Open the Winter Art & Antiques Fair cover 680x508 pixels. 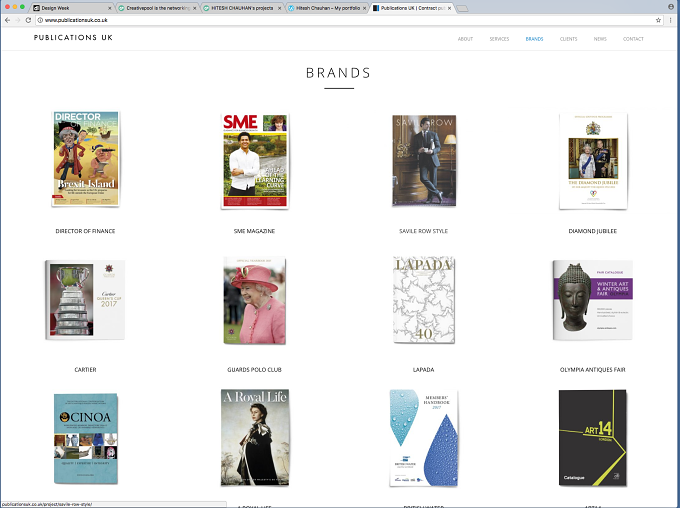click(592, 300)
